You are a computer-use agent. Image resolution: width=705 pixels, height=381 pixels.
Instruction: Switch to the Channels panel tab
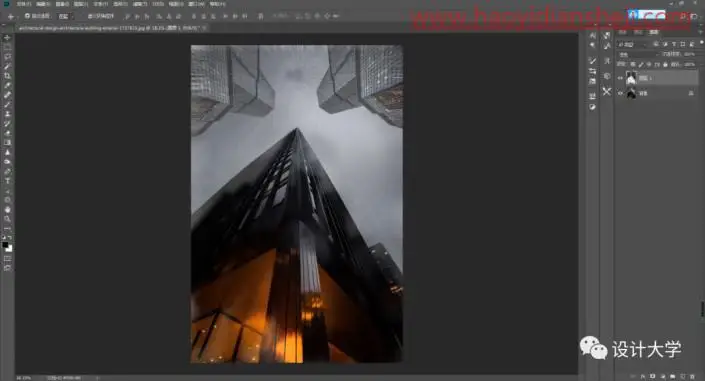pos(638,32)
